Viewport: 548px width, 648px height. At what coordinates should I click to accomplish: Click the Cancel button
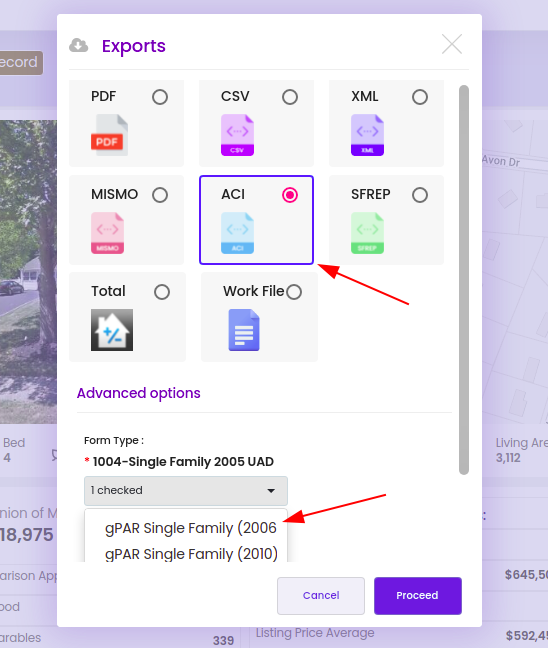321,596
